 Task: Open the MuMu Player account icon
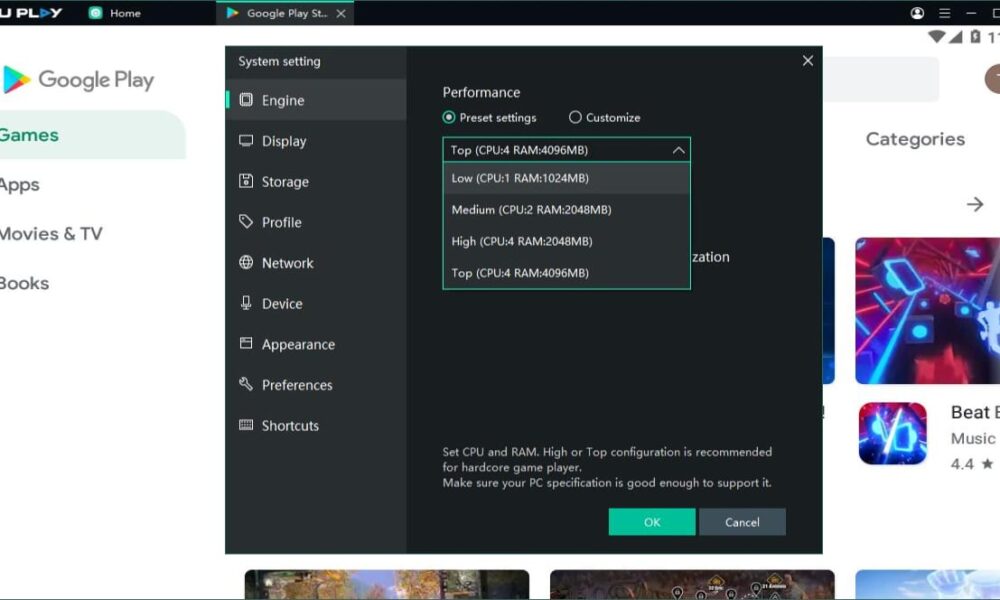[915, 13]
